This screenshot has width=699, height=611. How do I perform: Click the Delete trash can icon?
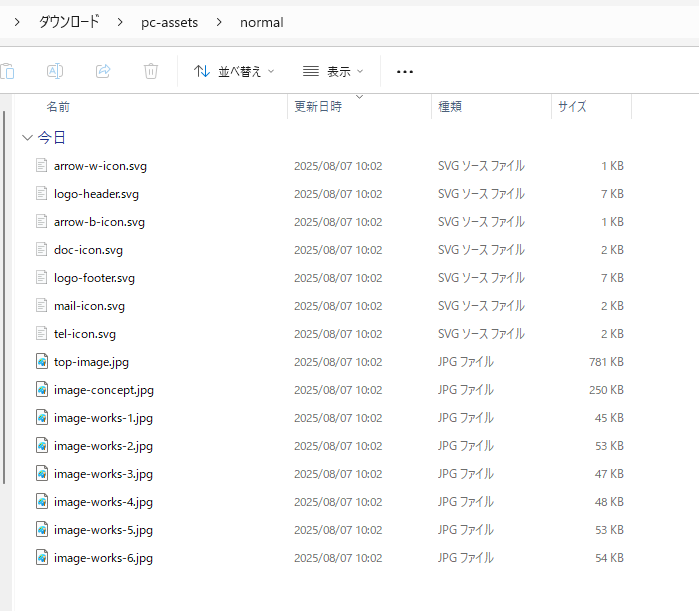[x=151, y=71]
